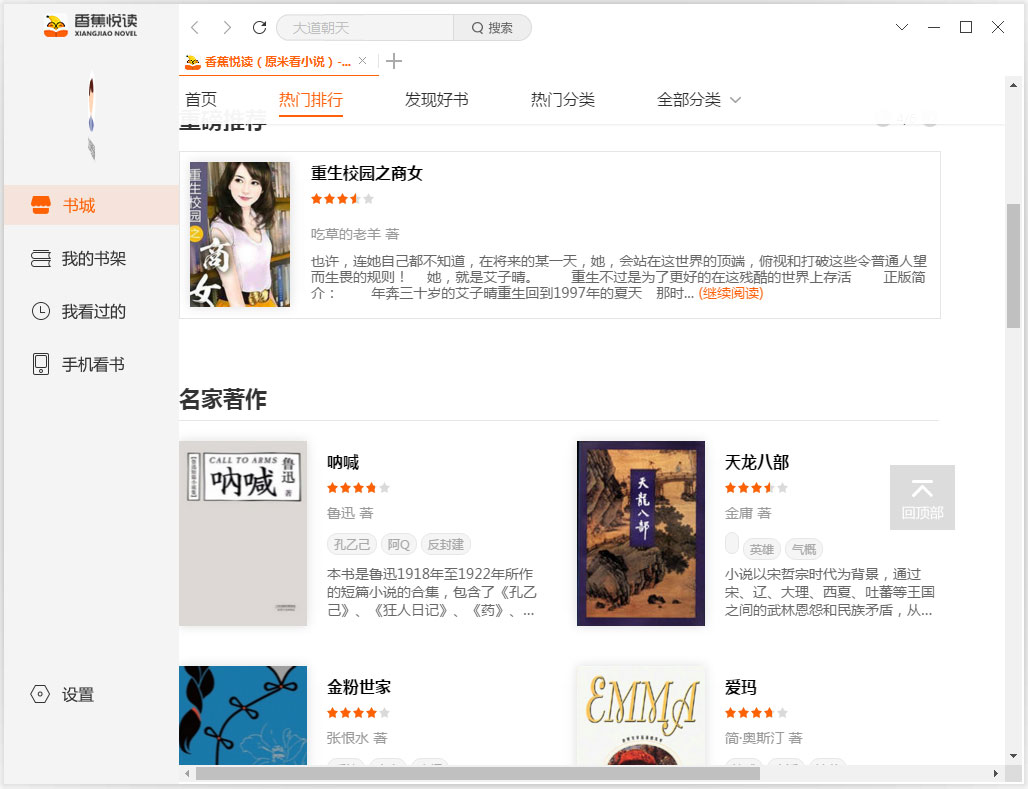Click the author 吃草的老羊 著

pos(355,234)
